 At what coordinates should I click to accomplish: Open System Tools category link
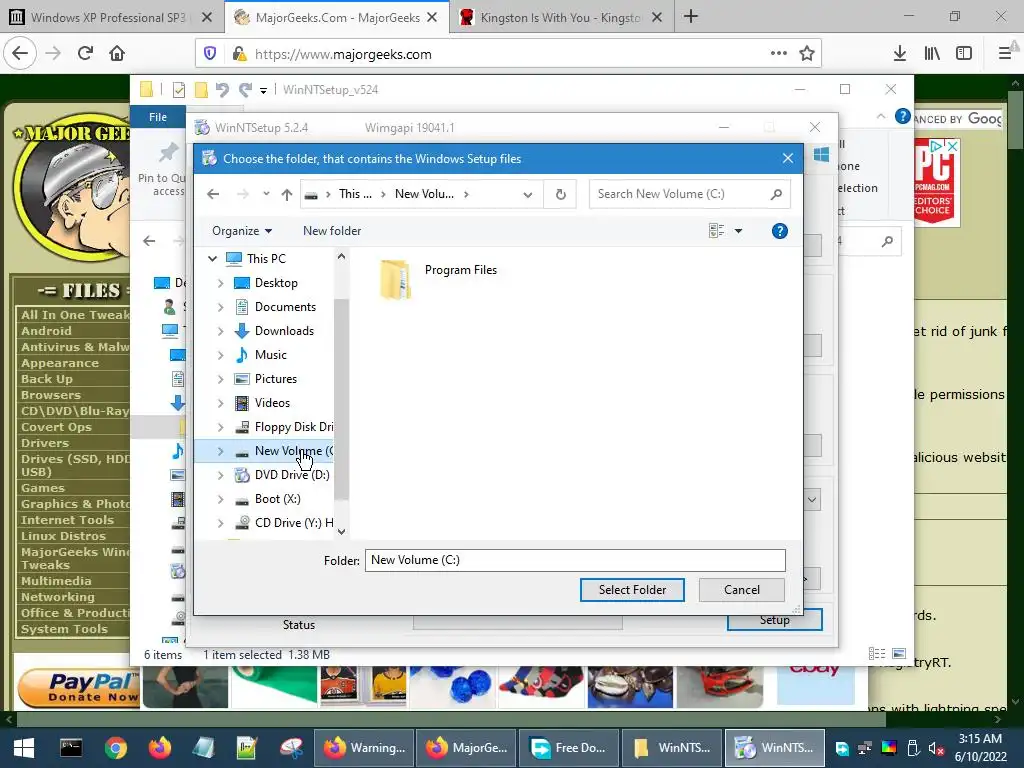tap(64, 629)
